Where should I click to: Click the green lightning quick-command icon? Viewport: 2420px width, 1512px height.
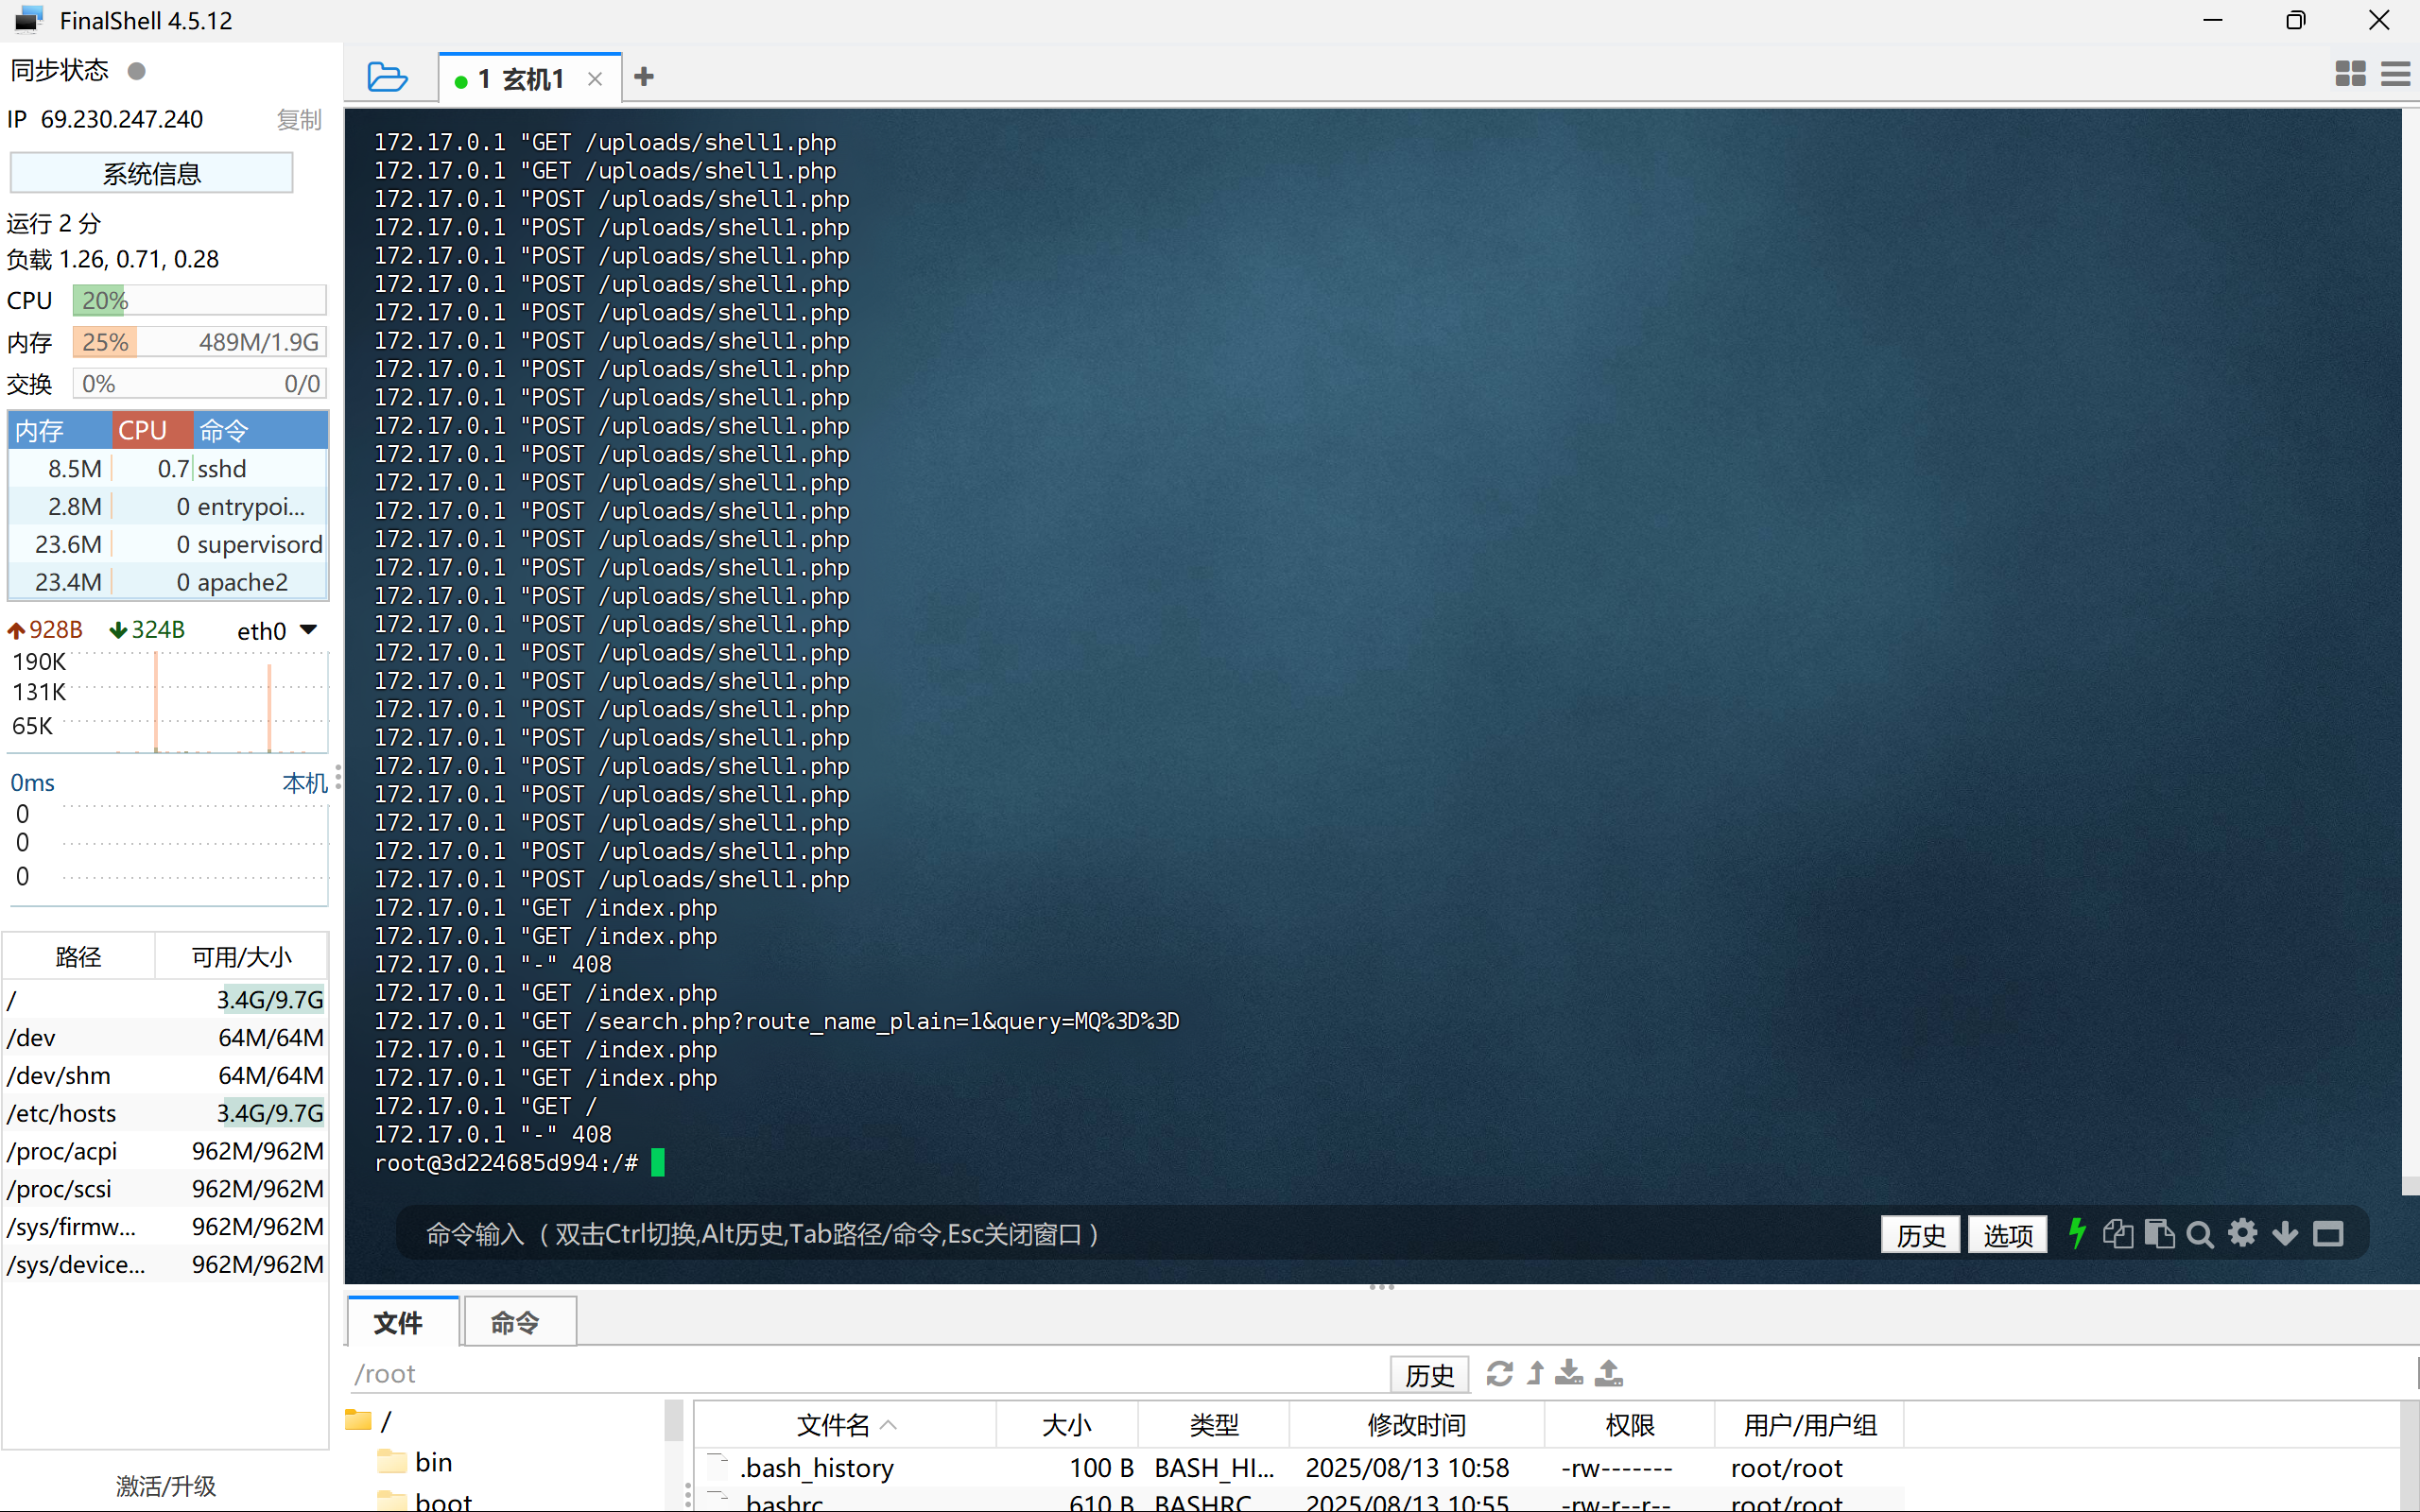pyautogui.click(x=2077, y=1233)
